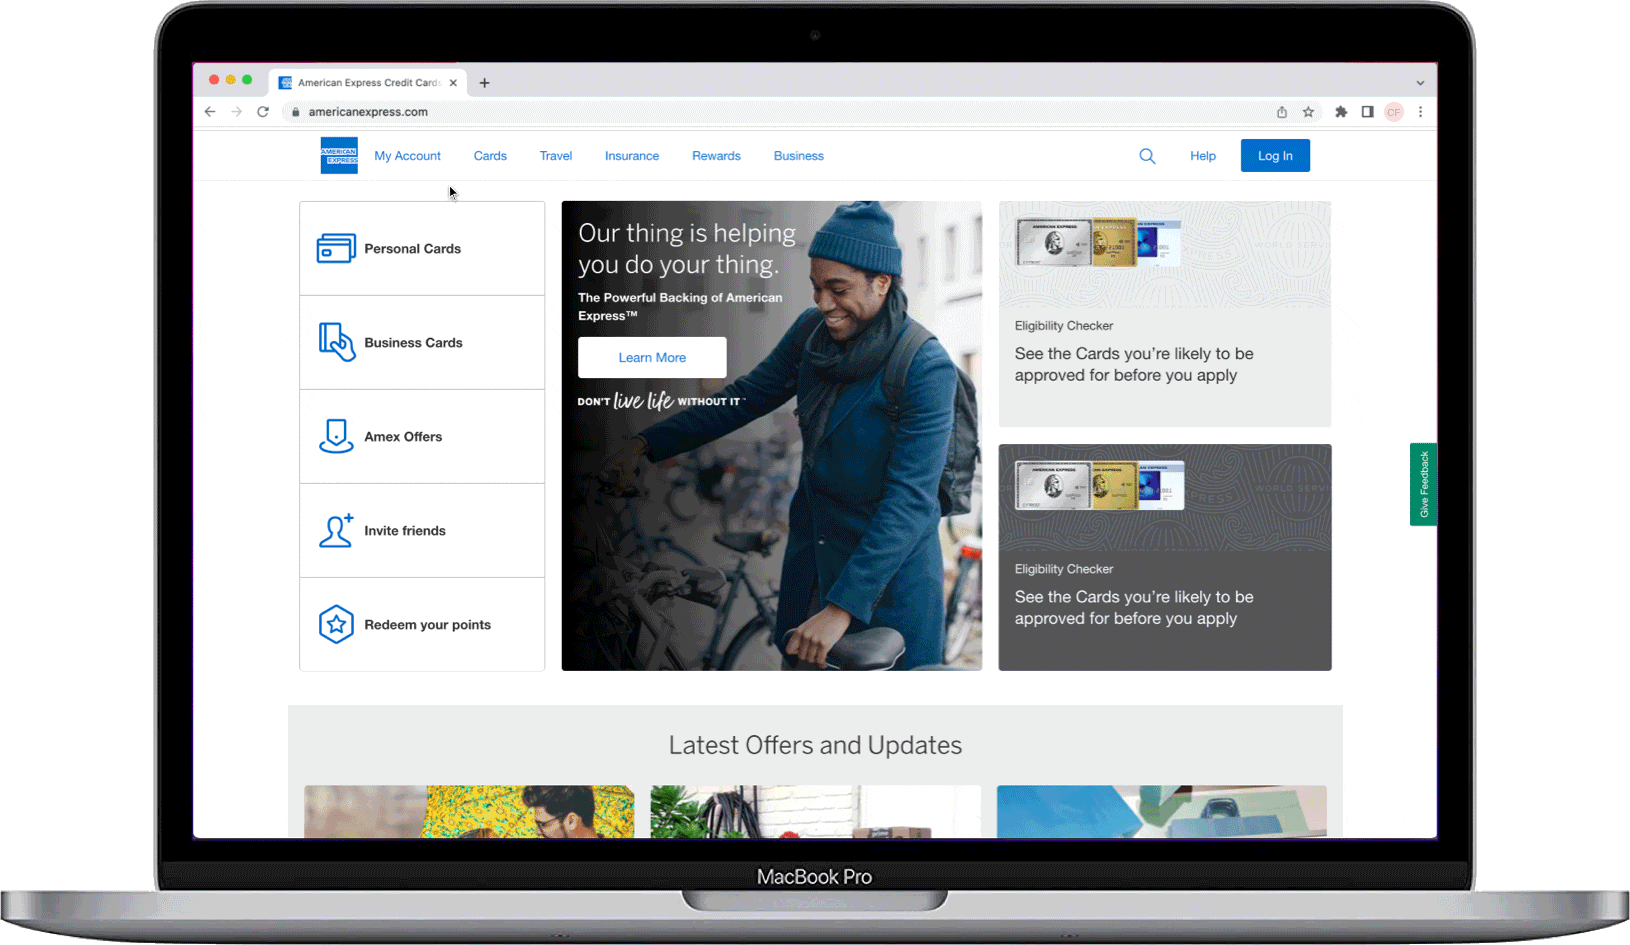
Task: Bookmark page with the star icon
Action: point(1308,112)
